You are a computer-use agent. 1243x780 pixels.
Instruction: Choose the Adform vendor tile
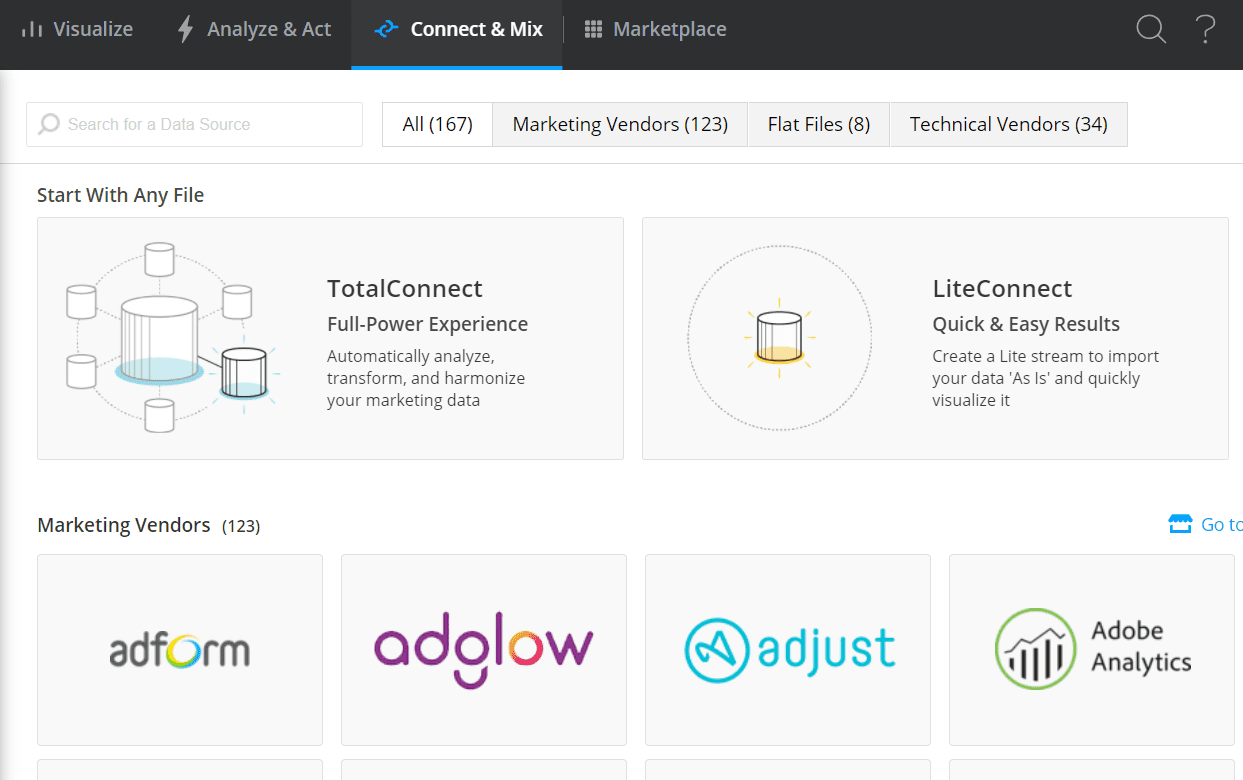(x=180, y=650)
